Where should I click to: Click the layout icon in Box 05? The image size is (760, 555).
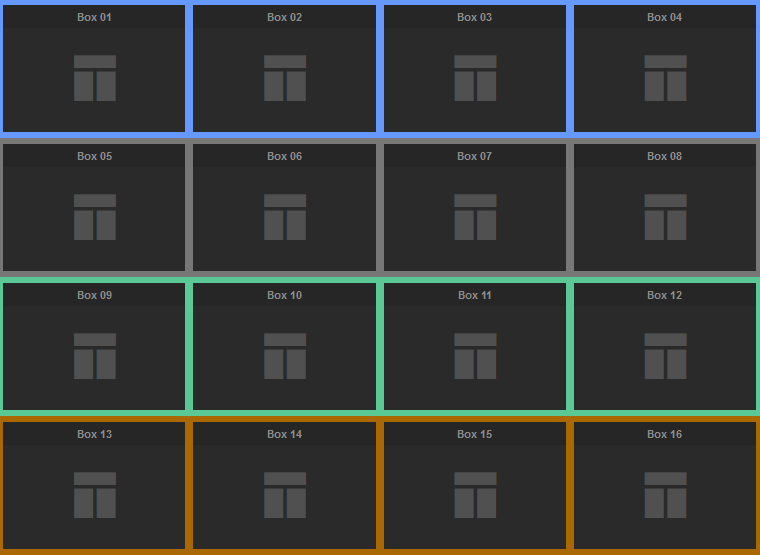[x=95, y=217]
